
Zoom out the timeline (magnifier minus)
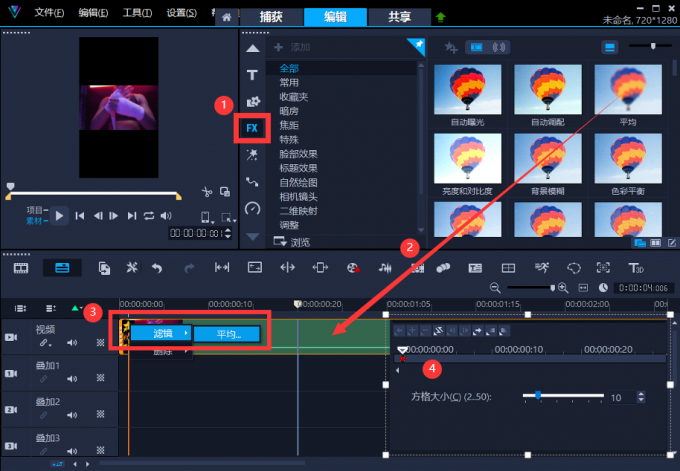495,288
